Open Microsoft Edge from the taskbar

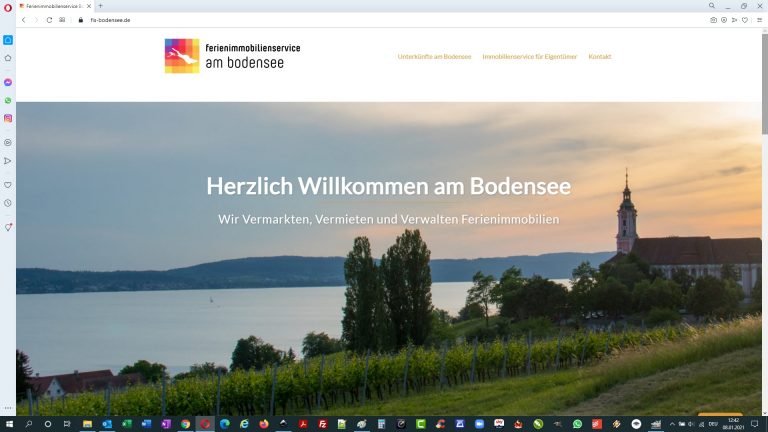(224, 424)
